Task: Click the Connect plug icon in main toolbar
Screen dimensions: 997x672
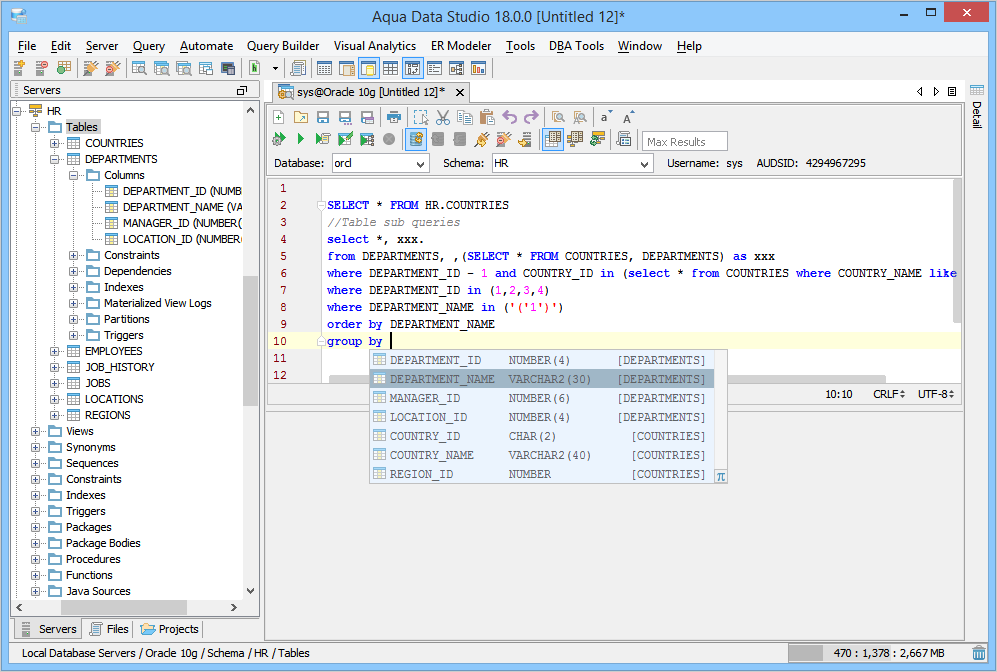Action: coord(91,68)
